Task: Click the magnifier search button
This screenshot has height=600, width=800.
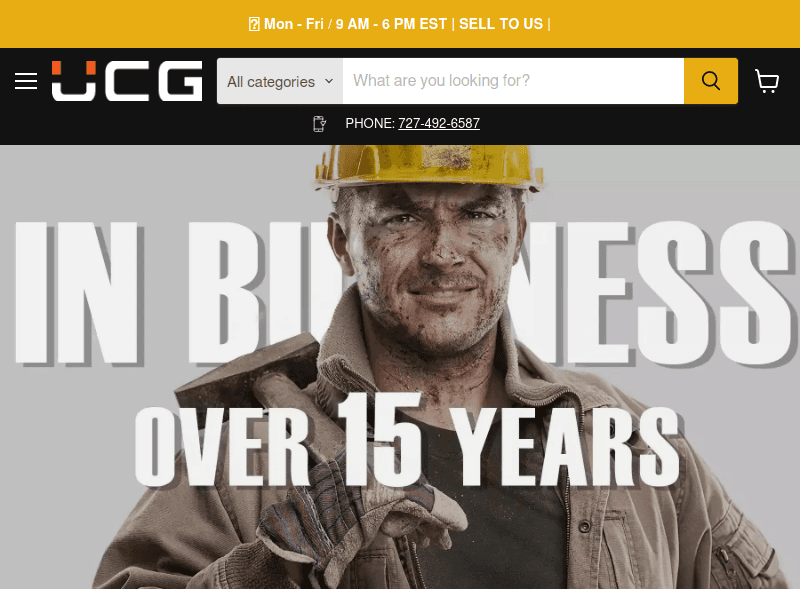Action: click(x=711, y=81)
